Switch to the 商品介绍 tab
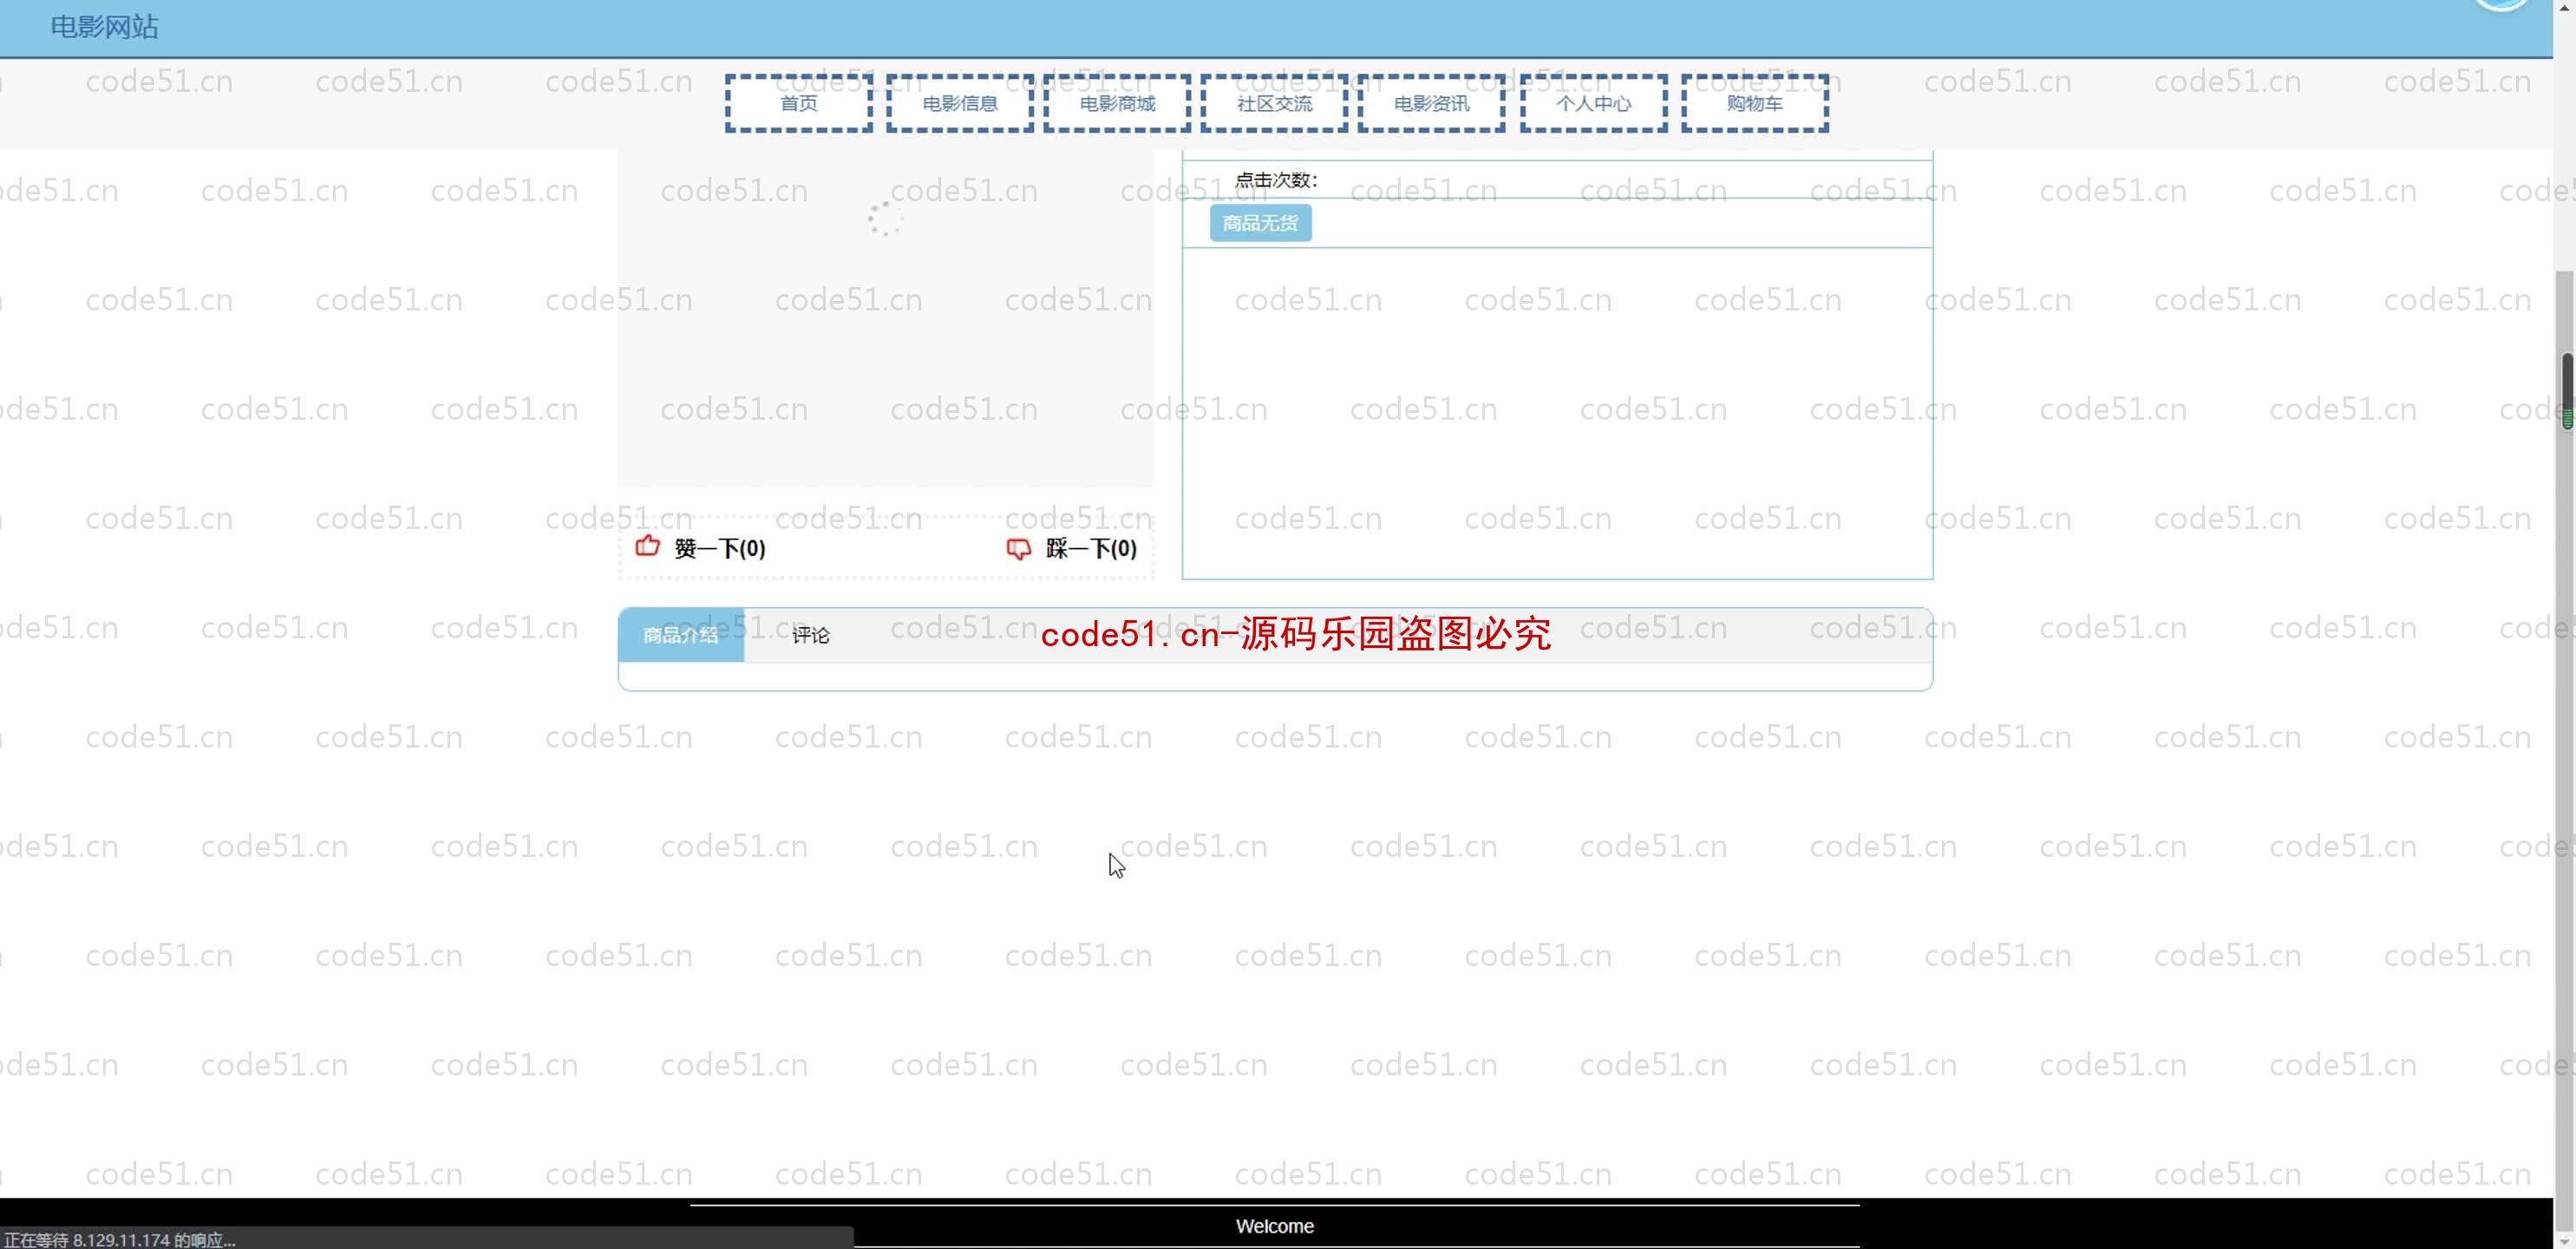This screenshot has width=2576, height=1249. click(681, 635)
